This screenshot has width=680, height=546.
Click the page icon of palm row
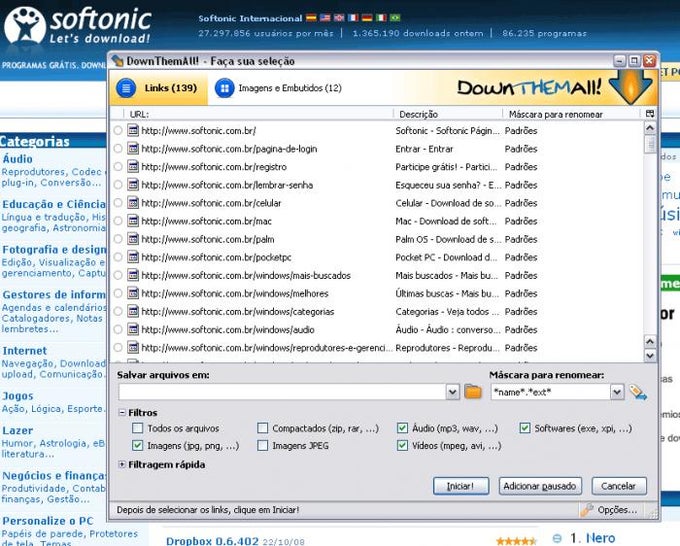[x=133, y=239]
